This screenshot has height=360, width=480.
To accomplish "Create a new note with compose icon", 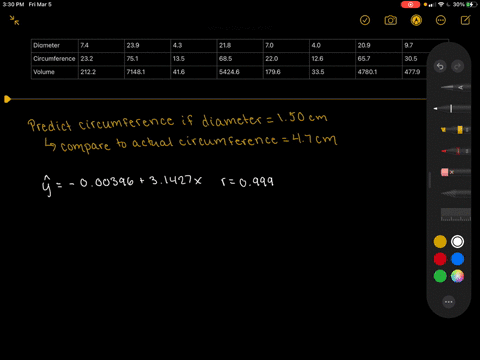I will 465,20.
